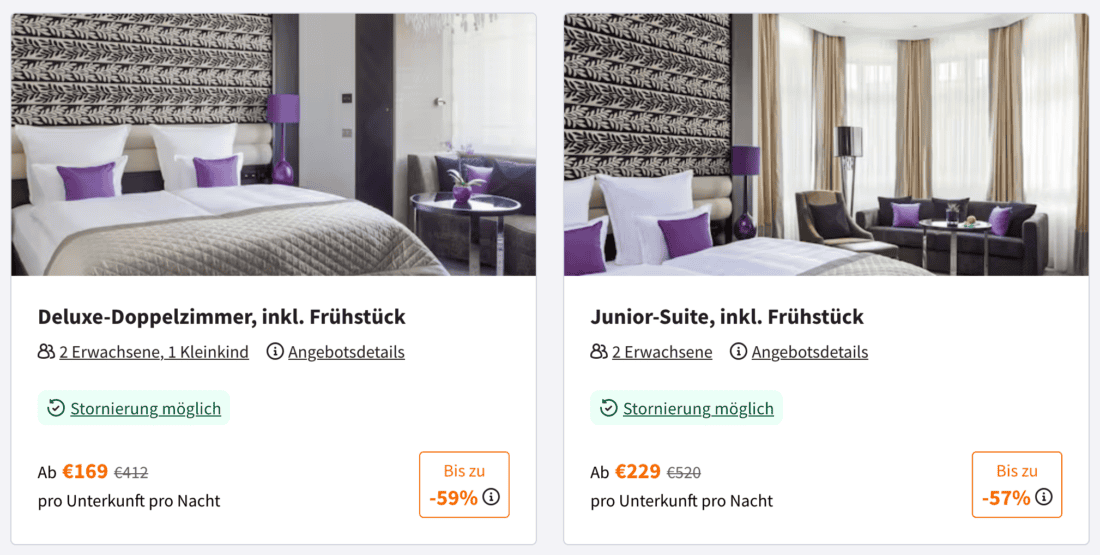This screenshot has width=1100, height=555.
Task: Click info icon beside Junior-Suite Angebotsdetails
Action: (738, 352)
